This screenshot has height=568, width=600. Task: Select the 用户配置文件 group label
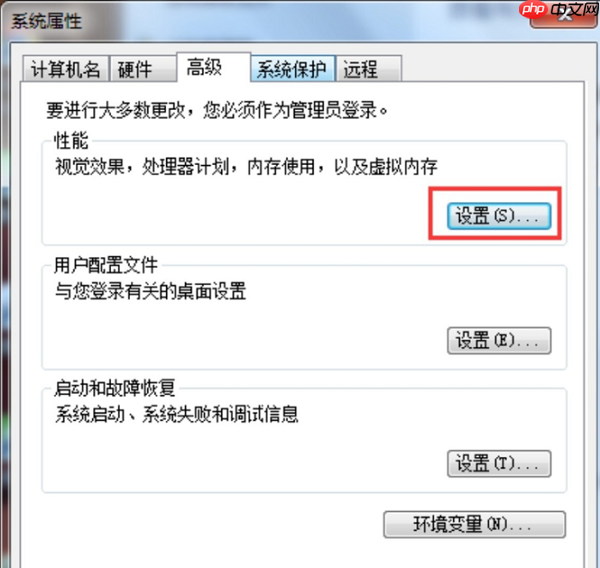[x=106, y=265]
